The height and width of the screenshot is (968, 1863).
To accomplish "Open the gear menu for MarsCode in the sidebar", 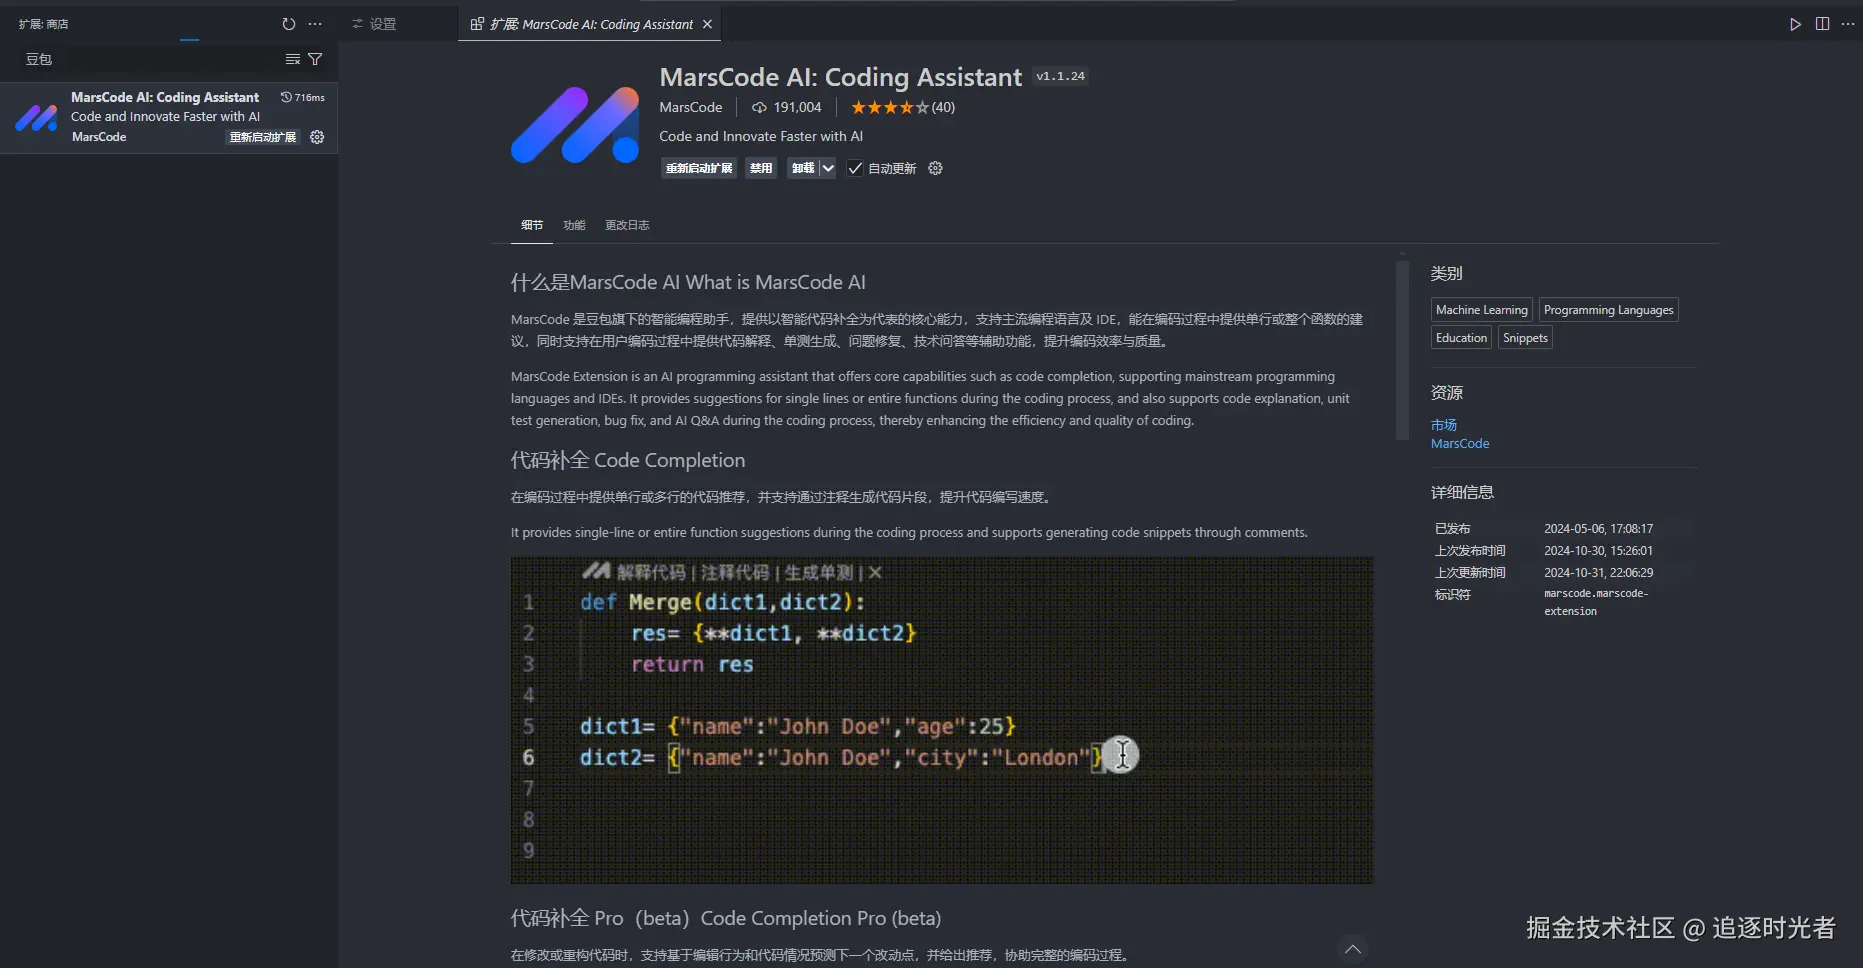I will click(x=317, y=137).
